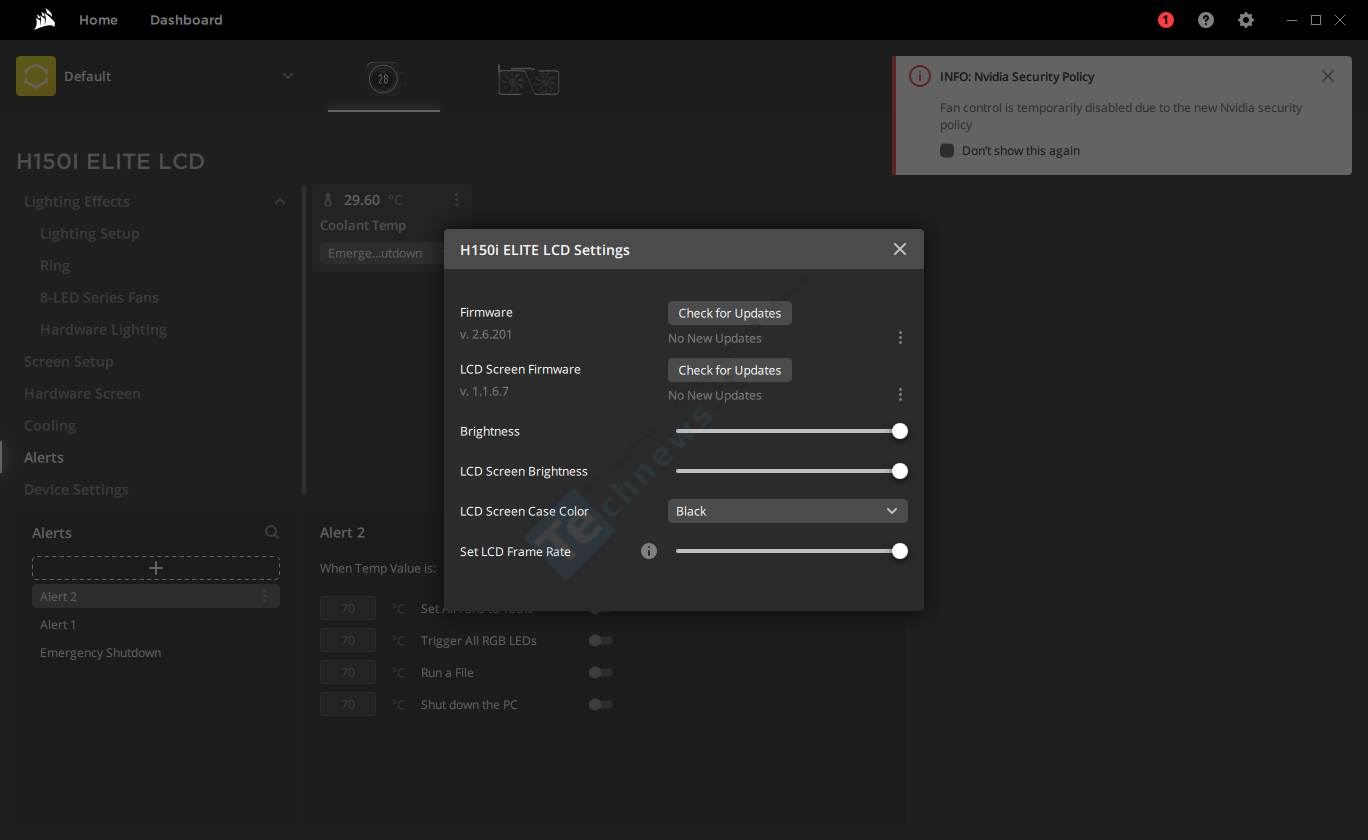Open LCD Screen Firmware more options menu
This screenshot has height=840, width=1368.
coord(900,395)
